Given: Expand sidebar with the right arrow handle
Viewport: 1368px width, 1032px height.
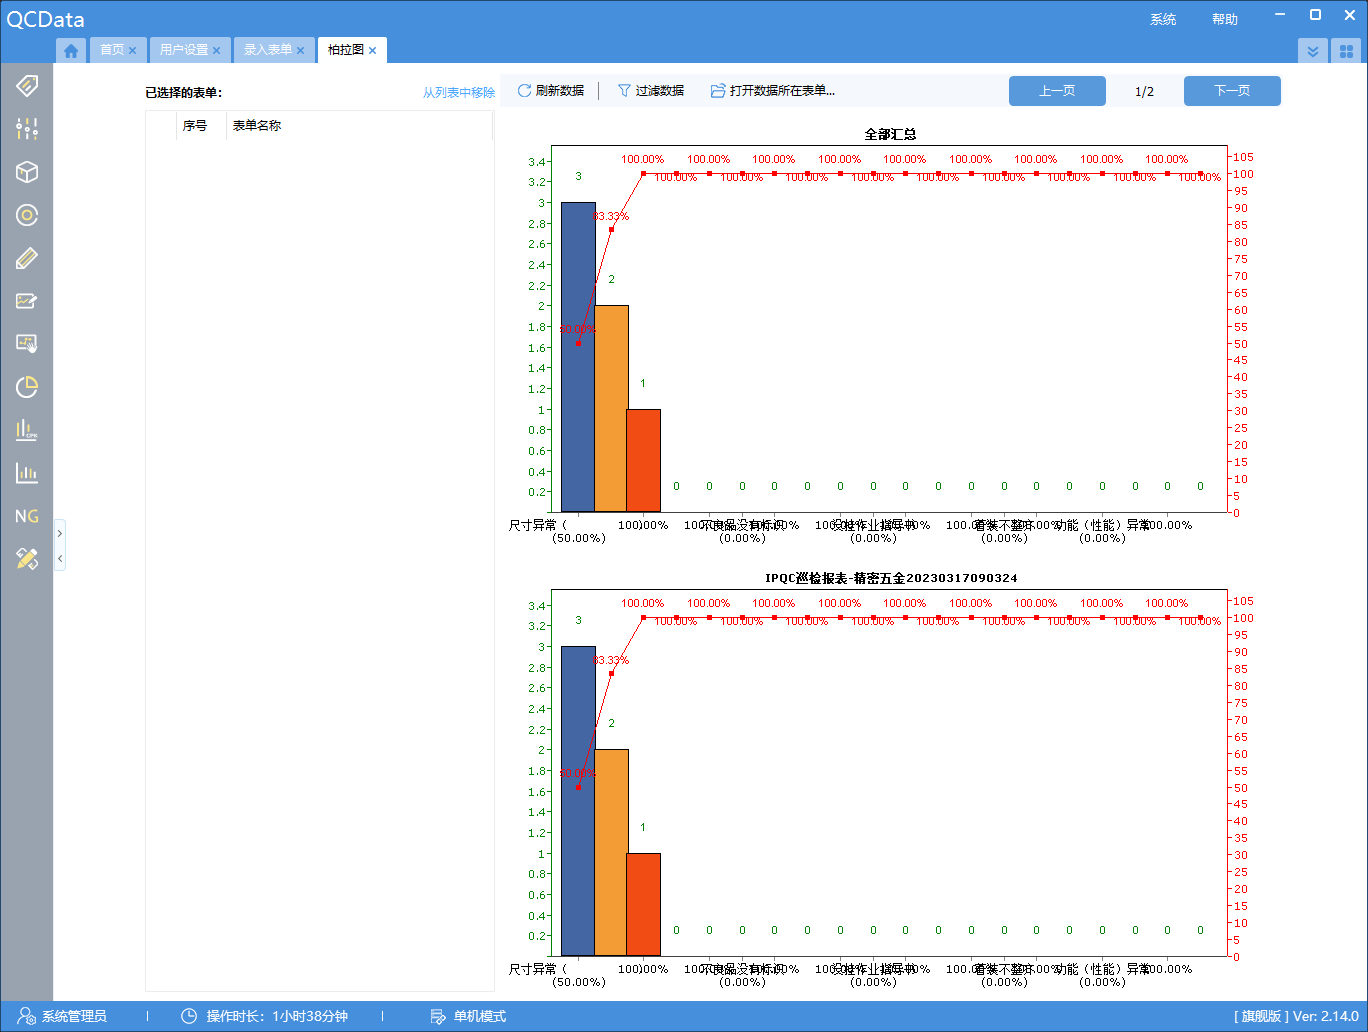Looking at the screenshot, I should tap(60, 534).
